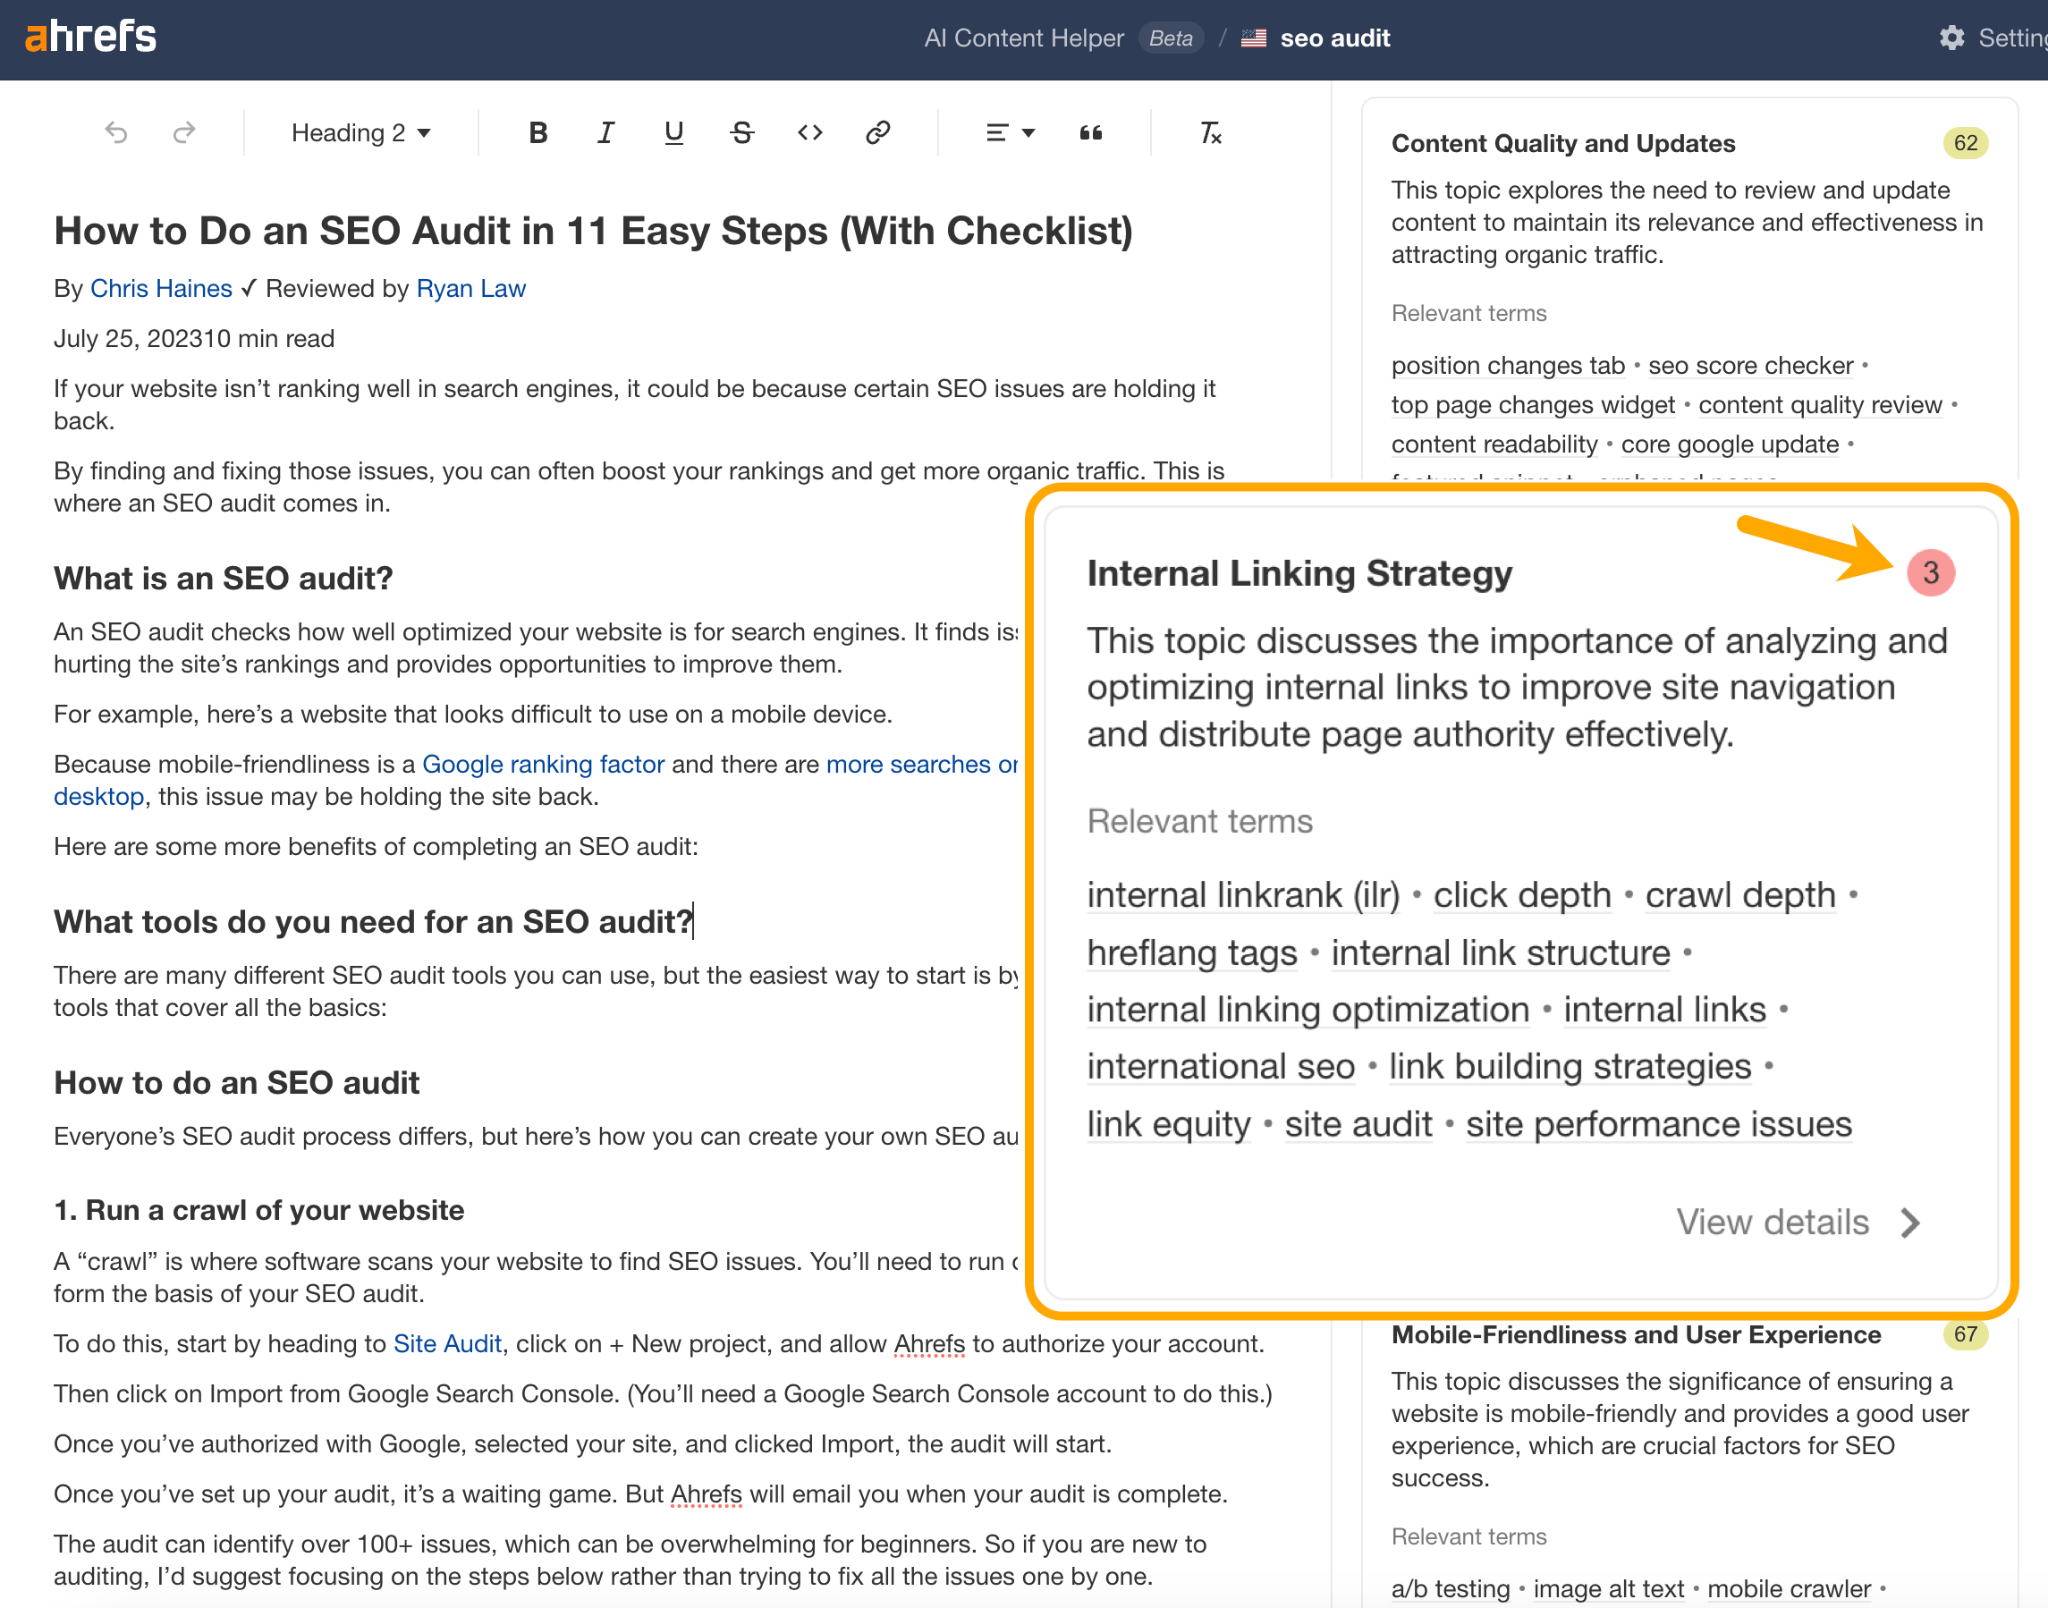
Task: Open the Settings gear
Action: tap(1952, 38)
